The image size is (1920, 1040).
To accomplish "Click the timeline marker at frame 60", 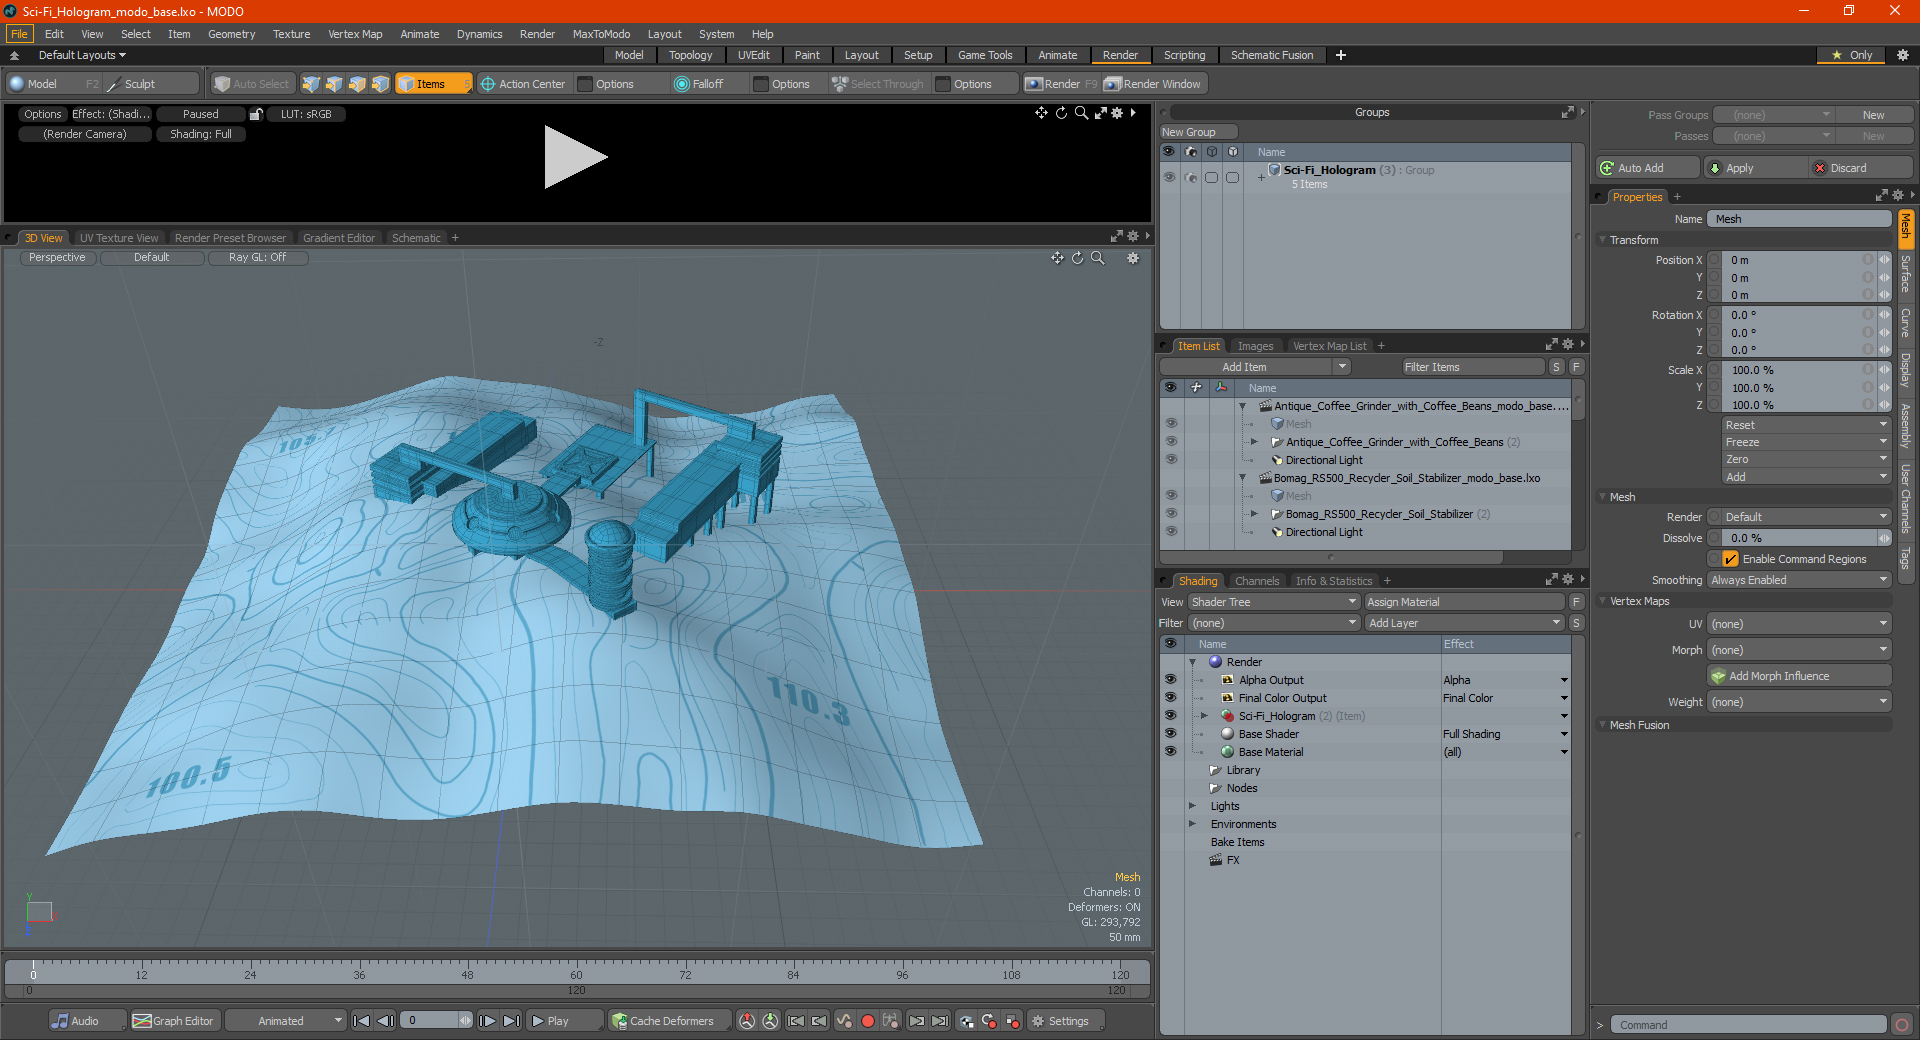I will point(576,974).
